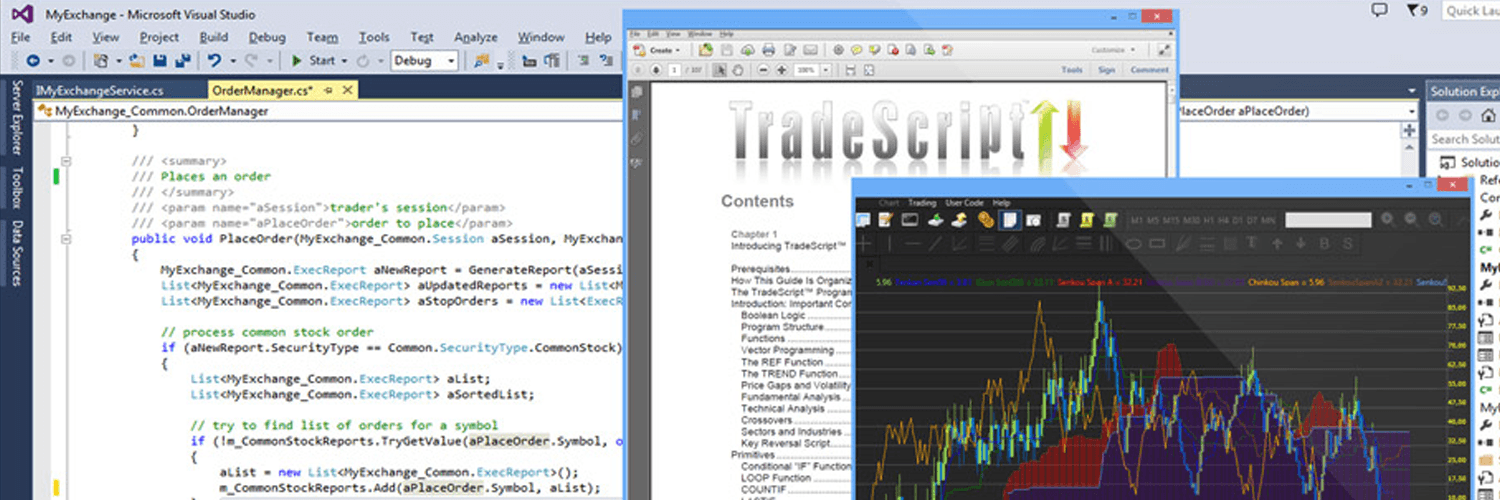The width and height of the screenshot is (1500, 500).
Task: Open the User Code menu in chart window
Action: (x=964, y=203)
